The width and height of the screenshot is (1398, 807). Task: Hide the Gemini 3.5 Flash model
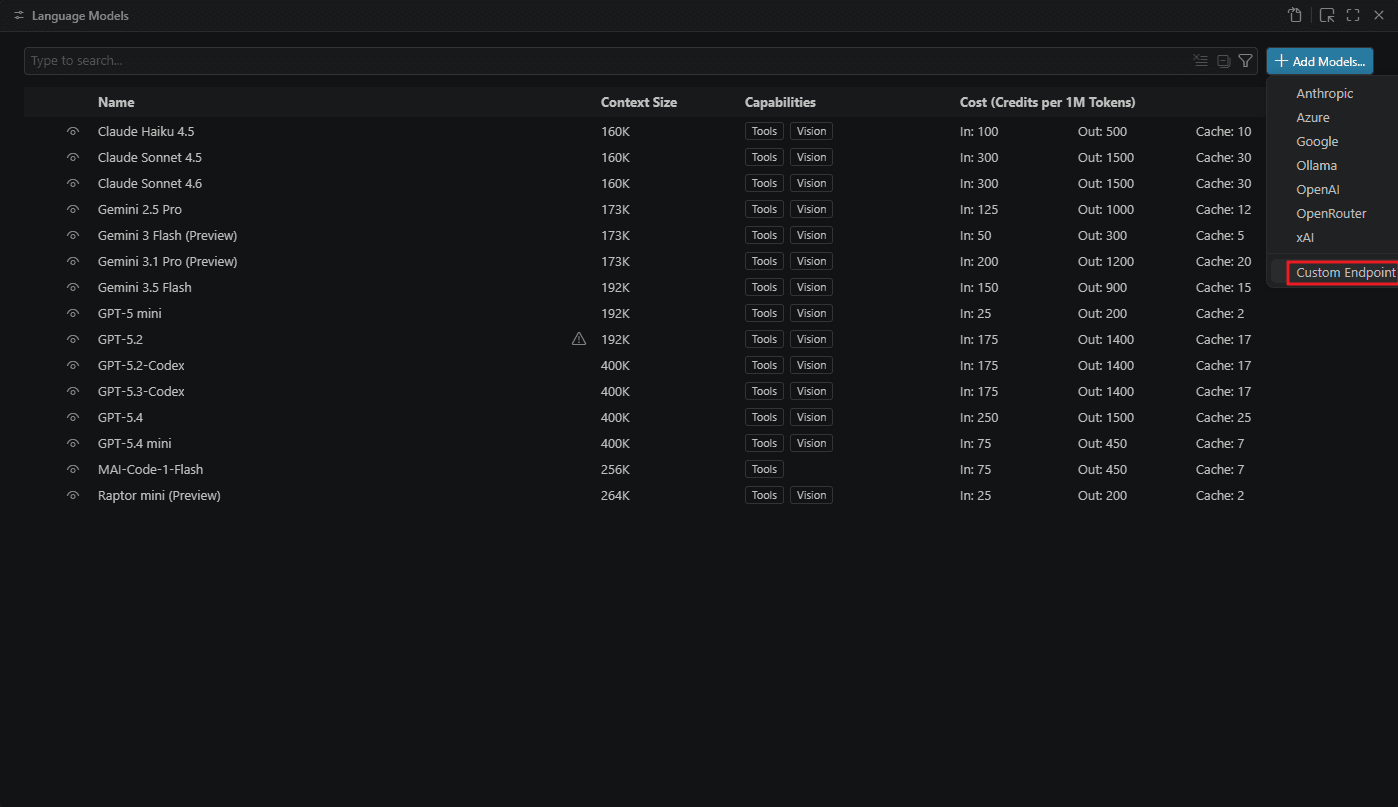(x=73, y=287)
